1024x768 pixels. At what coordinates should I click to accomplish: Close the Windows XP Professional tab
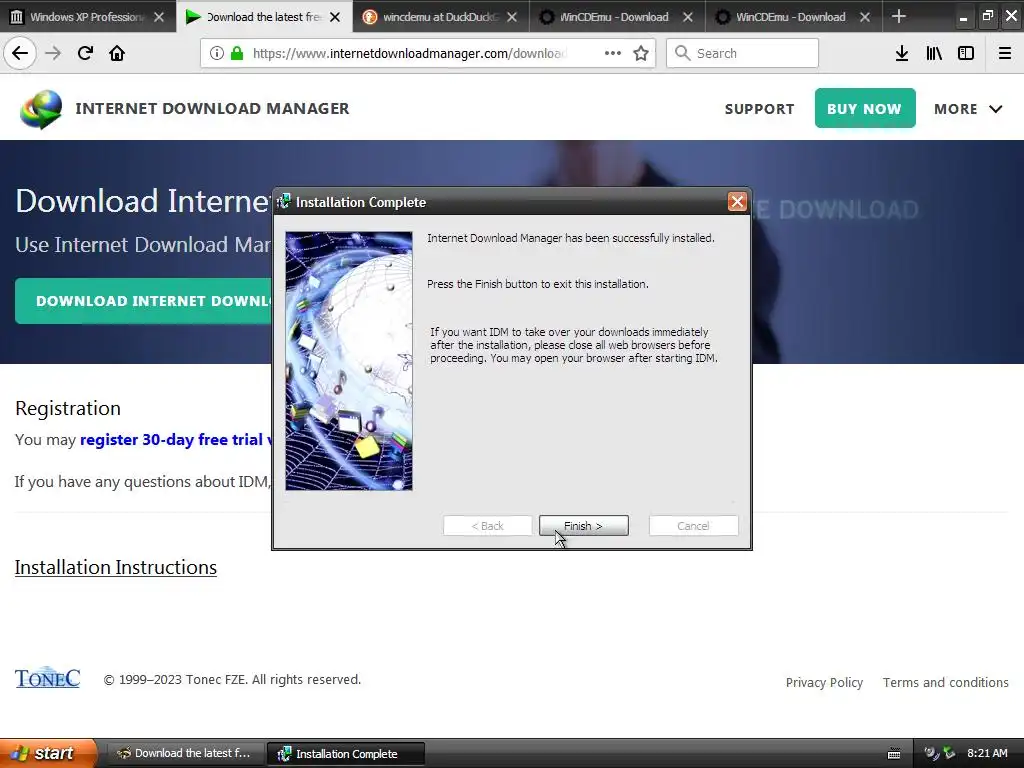click(x=159, y=17)
